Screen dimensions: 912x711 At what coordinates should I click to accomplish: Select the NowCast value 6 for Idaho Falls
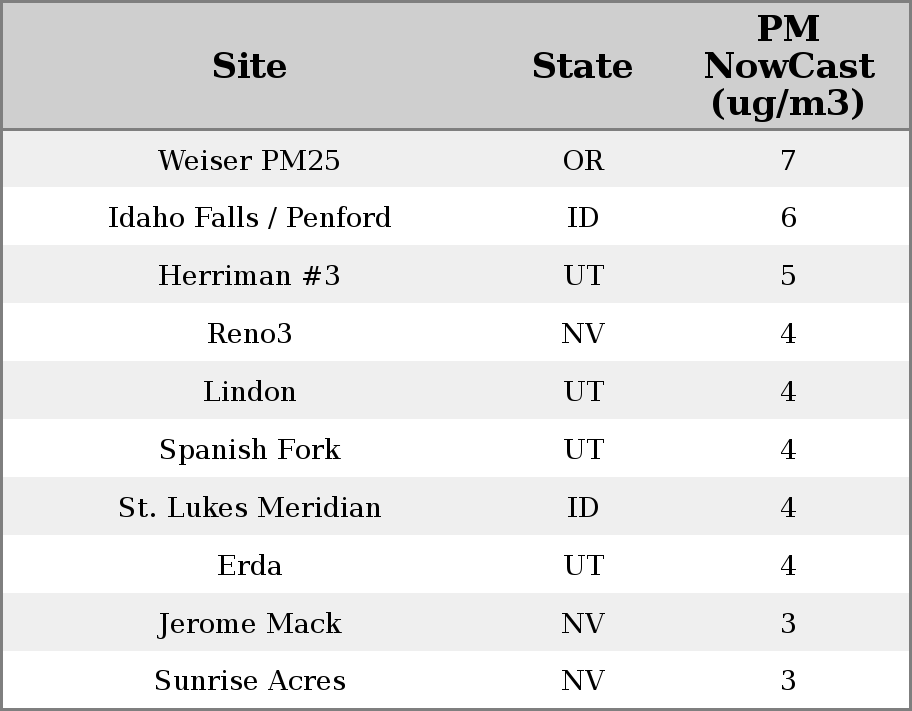788,218
